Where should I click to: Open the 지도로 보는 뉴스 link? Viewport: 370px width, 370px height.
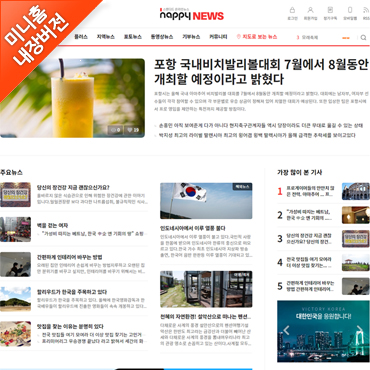click(x=257, y=37)
